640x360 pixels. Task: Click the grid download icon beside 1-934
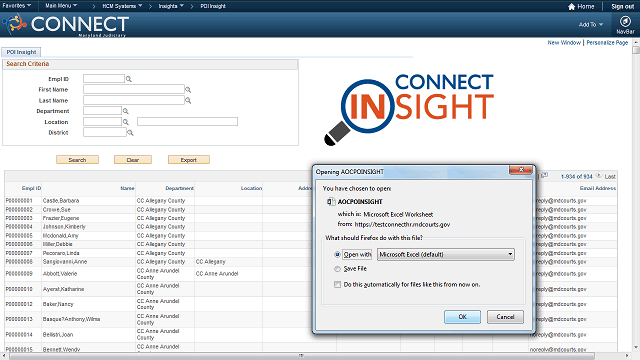[x=544, y=176]
